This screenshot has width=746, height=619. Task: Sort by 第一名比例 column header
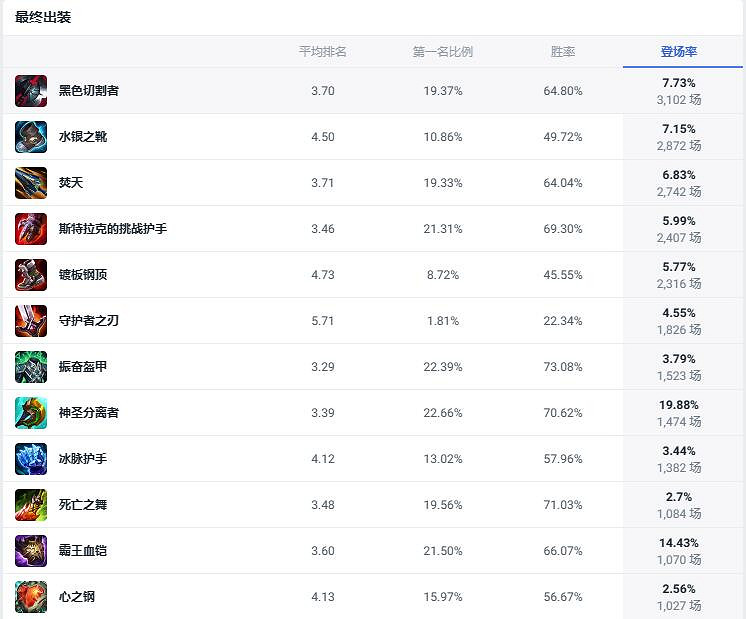442,52
